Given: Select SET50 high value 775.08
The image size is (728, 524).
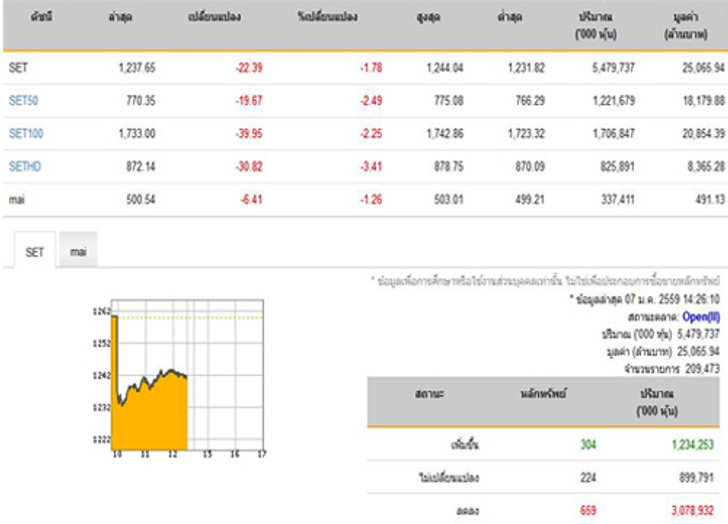Looking at the screenshot, I should (x=448, y=100).
